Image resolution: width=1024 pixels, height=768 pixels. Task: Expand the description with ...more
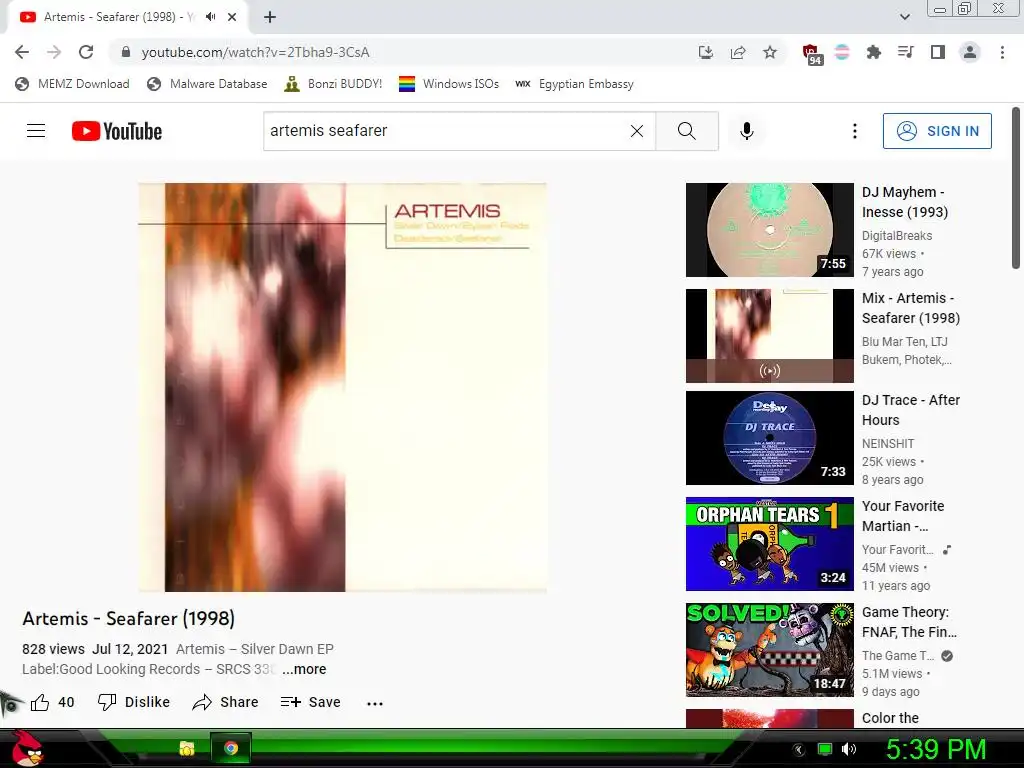304,669
